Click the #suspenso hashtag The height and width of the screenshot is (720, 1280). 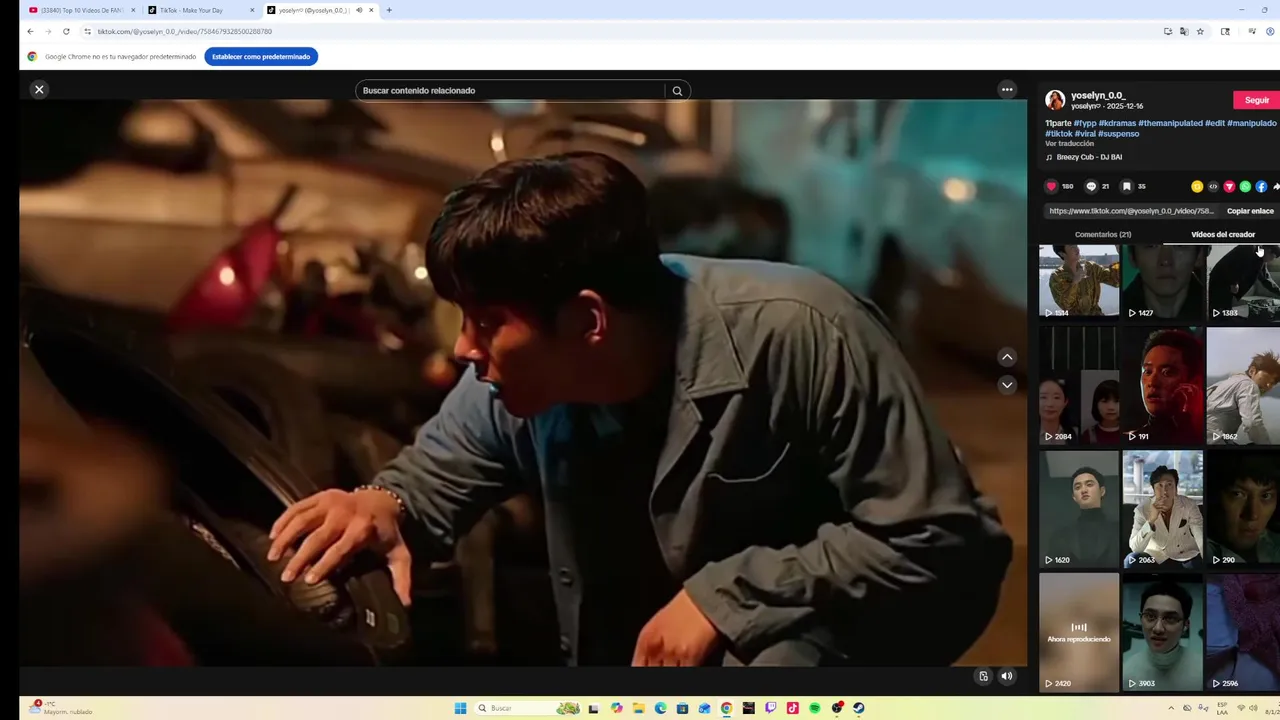(1118, 133)
